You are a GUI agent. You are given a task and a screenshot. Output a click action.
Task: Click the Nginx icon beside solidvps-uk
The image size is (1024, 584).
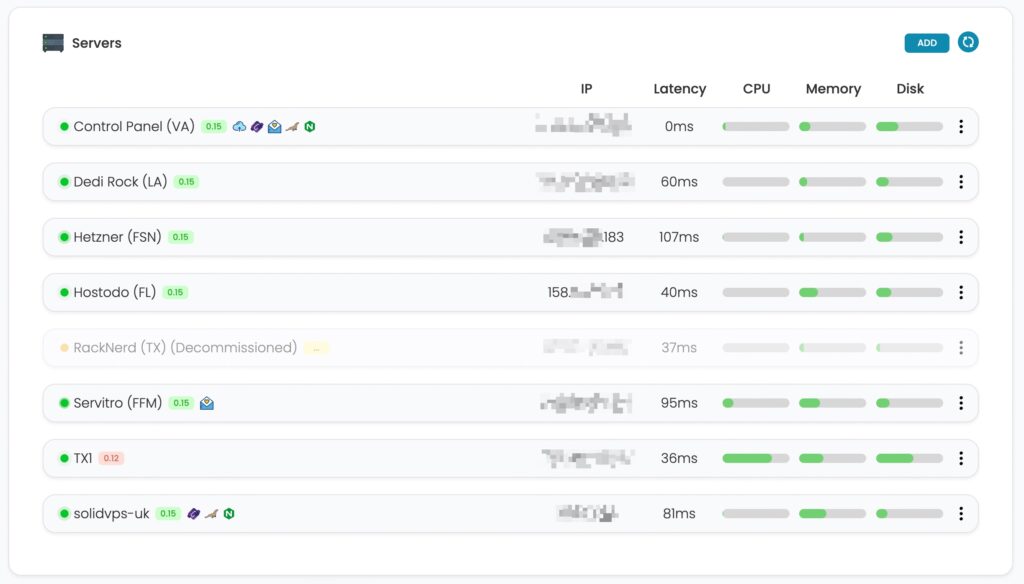click(x=228, y=514)
